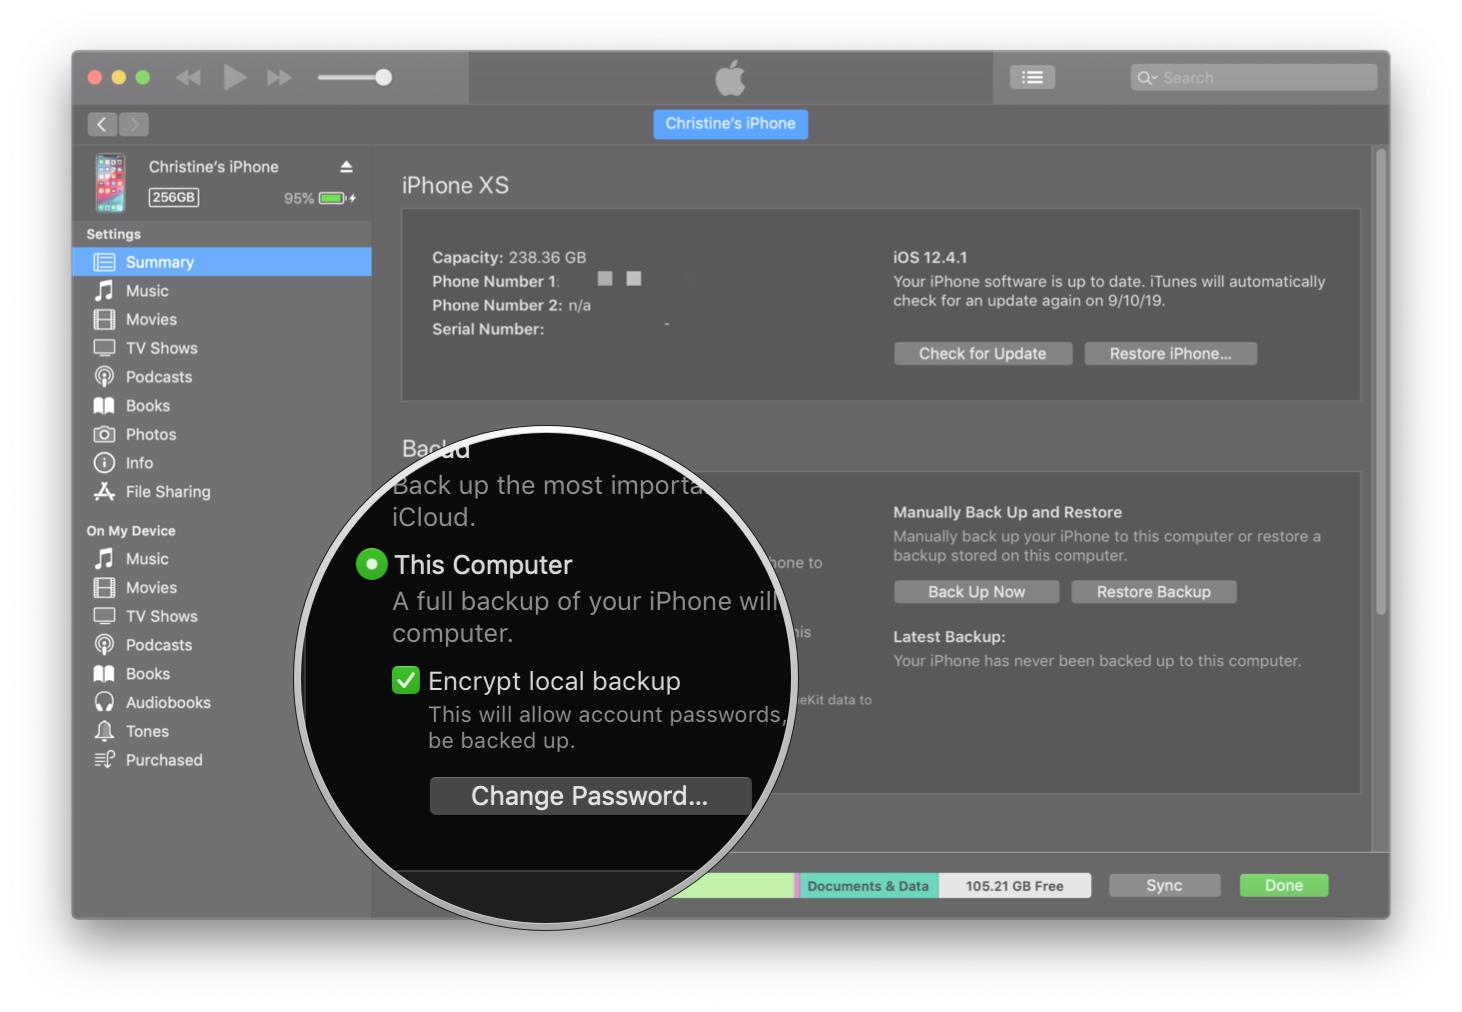Click the Change Password... button

pyautogui.click(x=590, y=796)
